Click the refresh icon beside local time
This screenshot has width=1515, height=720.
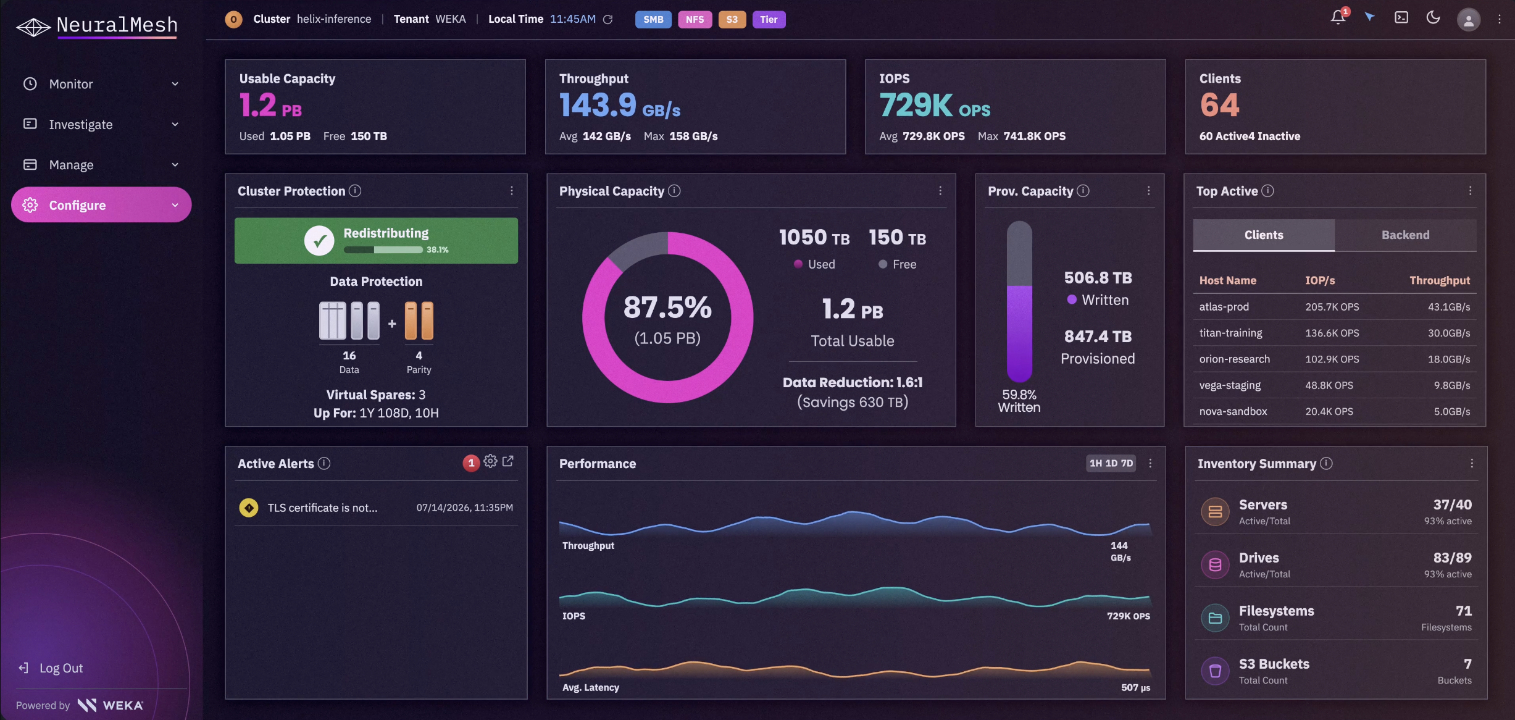click(607, 19)
